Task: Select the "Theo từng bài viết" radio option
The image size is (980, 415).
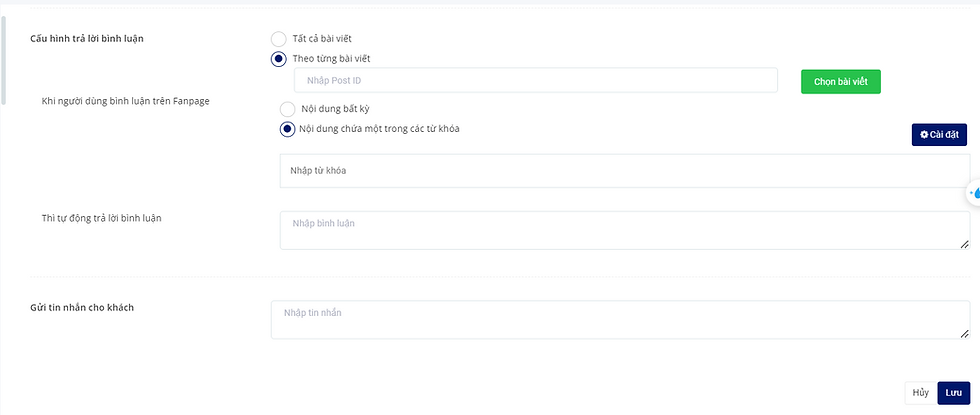Action: (x=279, y=59)
